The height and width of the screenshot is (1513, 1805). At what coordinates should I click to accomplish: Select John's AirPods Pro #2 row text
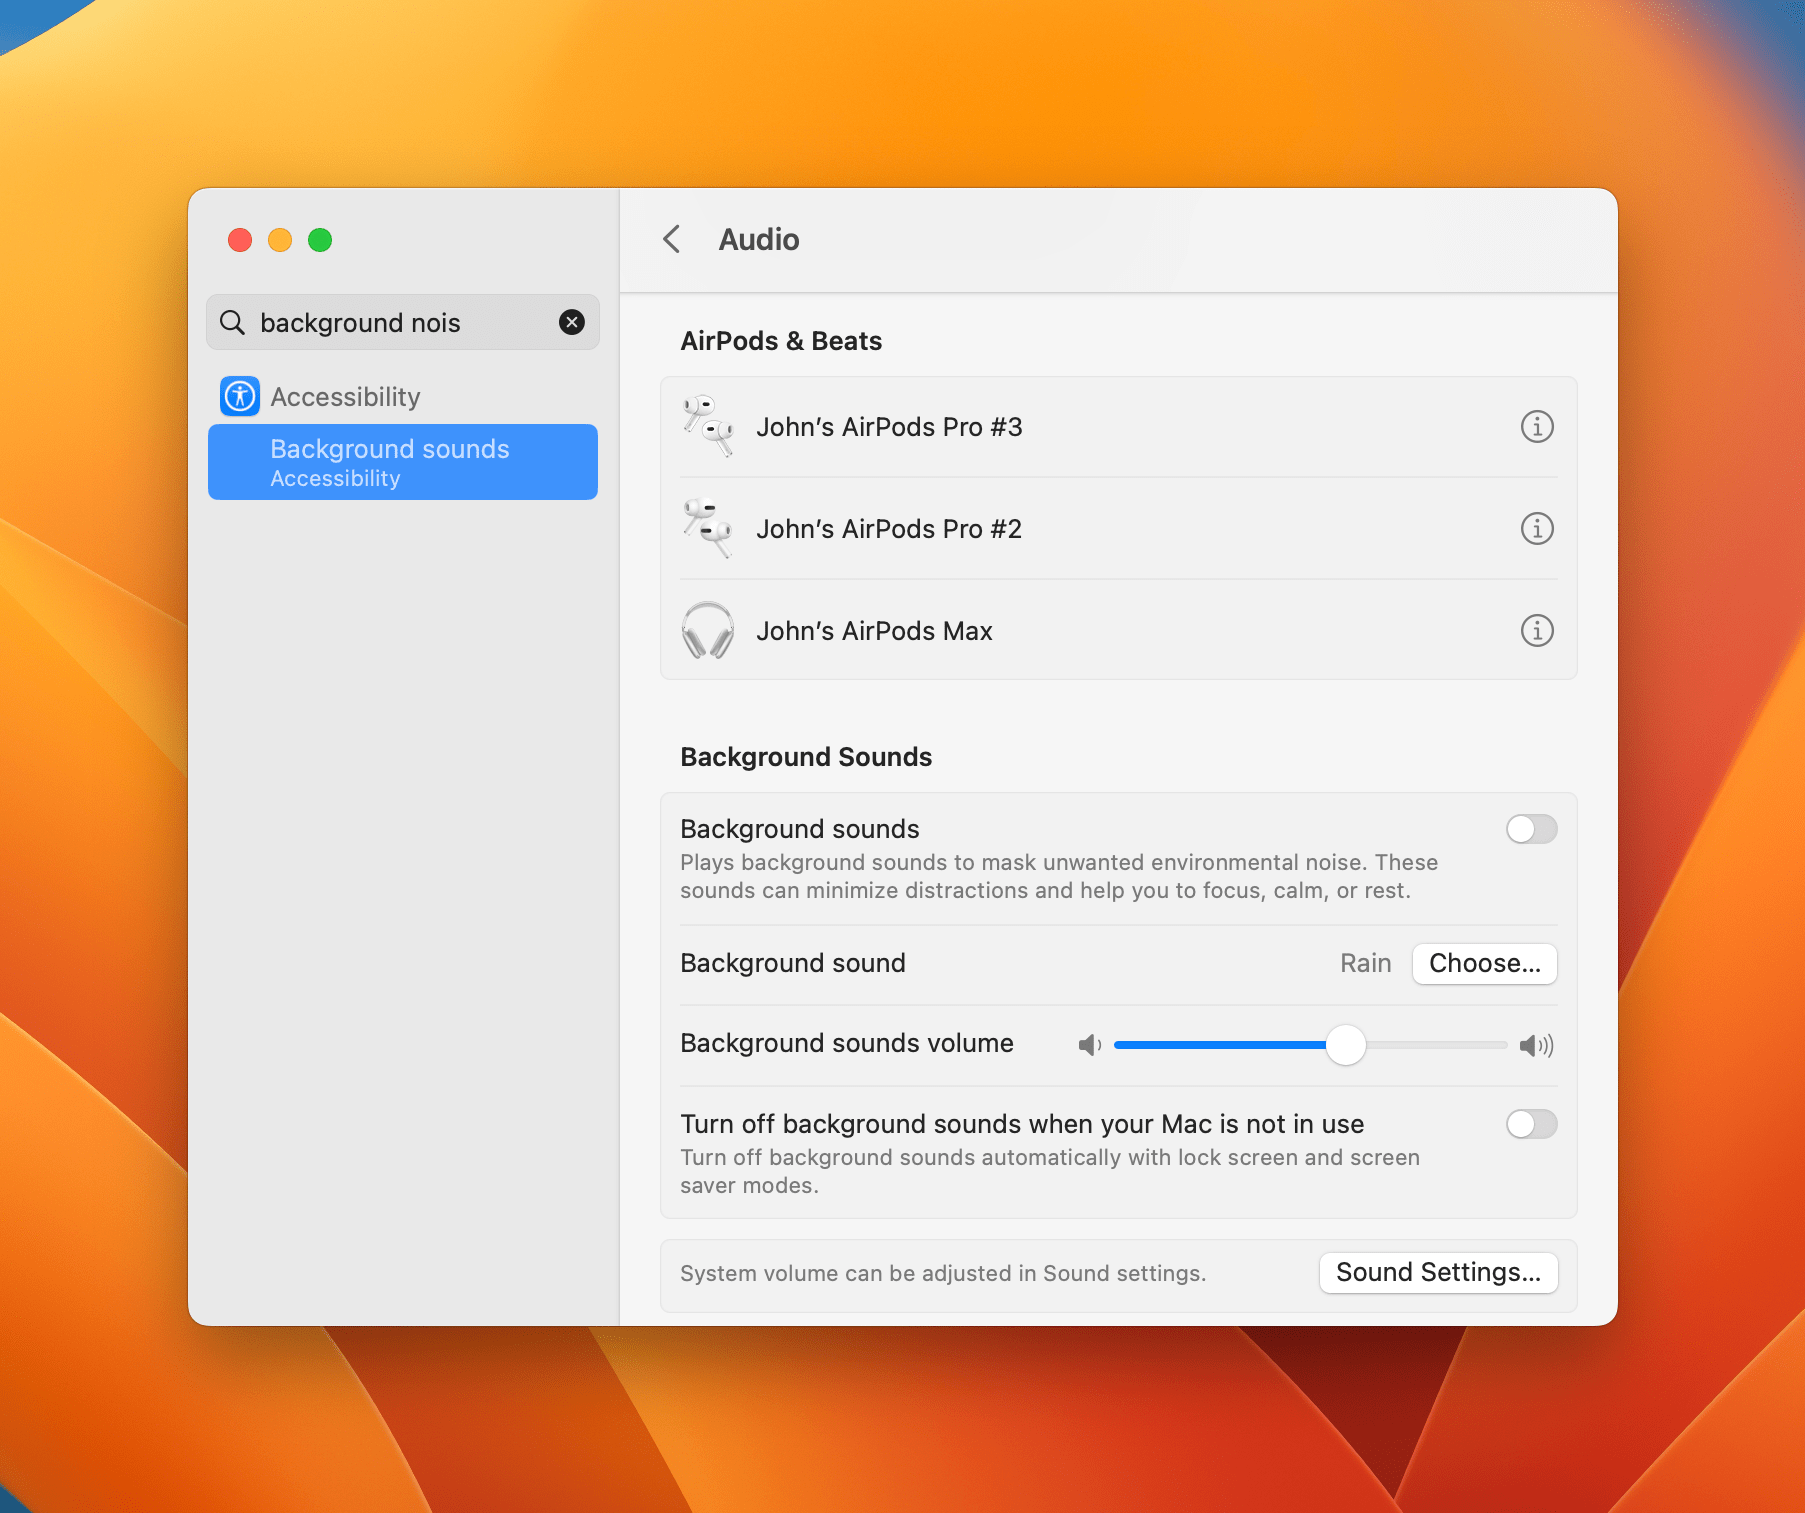tap(889, 528)
